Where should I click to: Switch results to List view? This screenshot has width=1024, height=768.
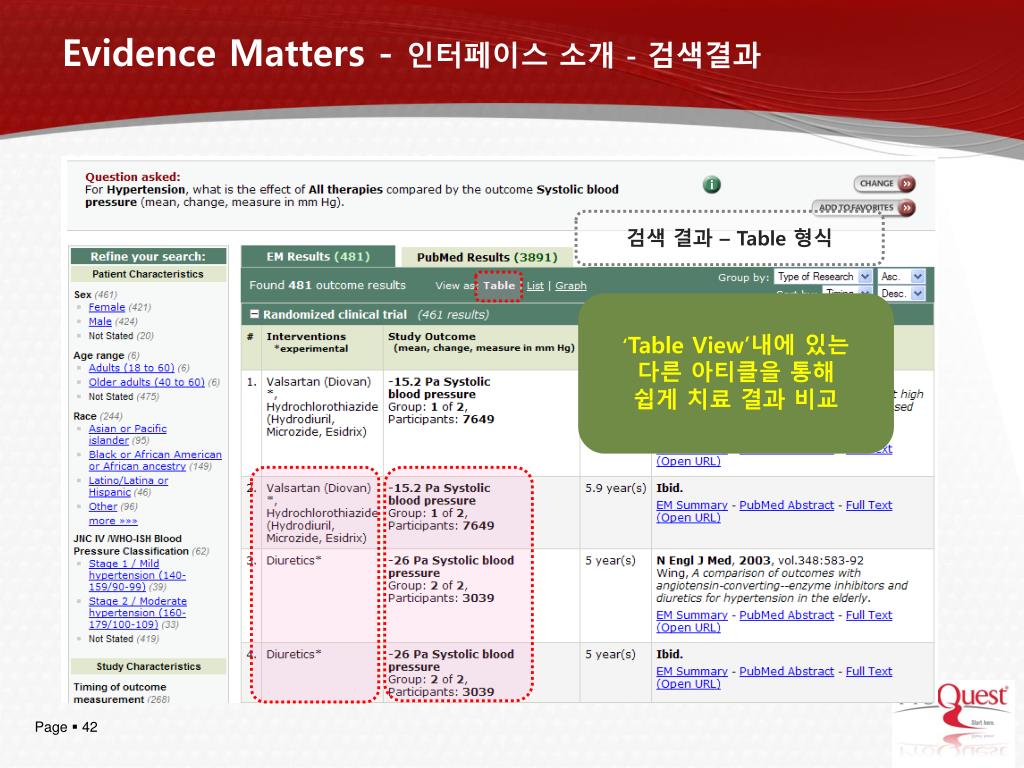[x=535, y=286]
